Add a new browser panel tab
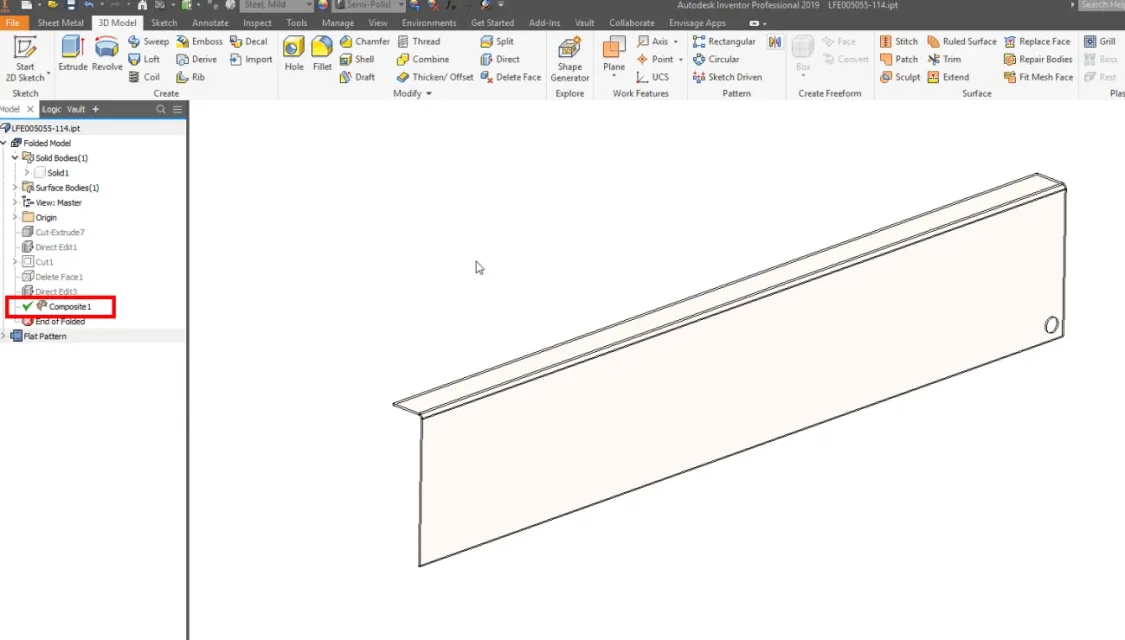Screen dimensions: 1125x640 pyautogui.click(x=95, y=109)
